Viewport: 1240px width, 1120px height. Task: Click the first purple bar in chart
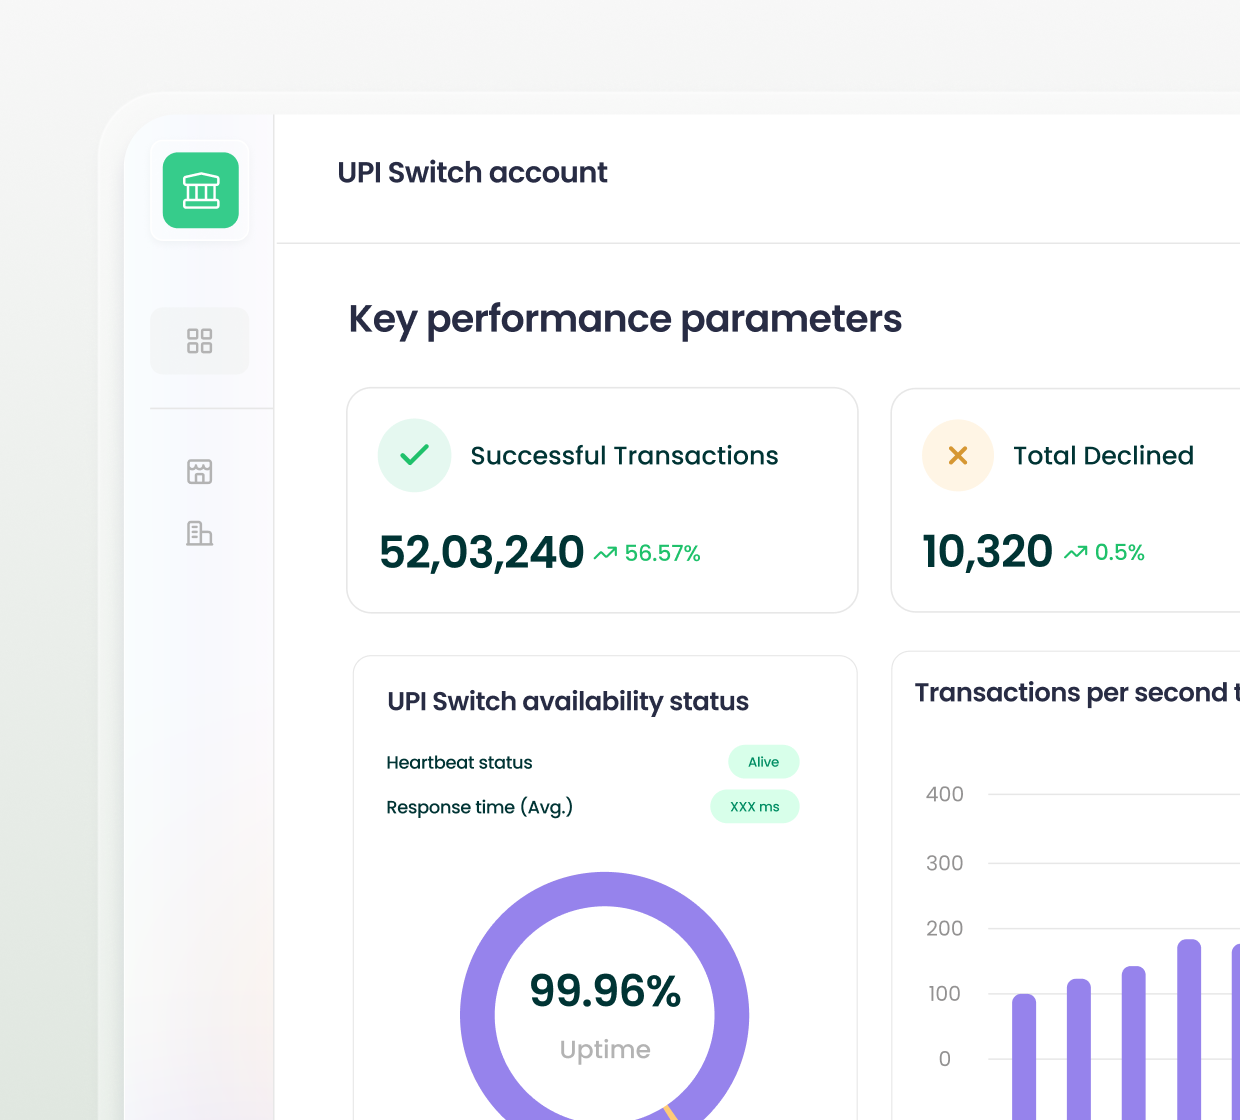tap(1024, 1056)
